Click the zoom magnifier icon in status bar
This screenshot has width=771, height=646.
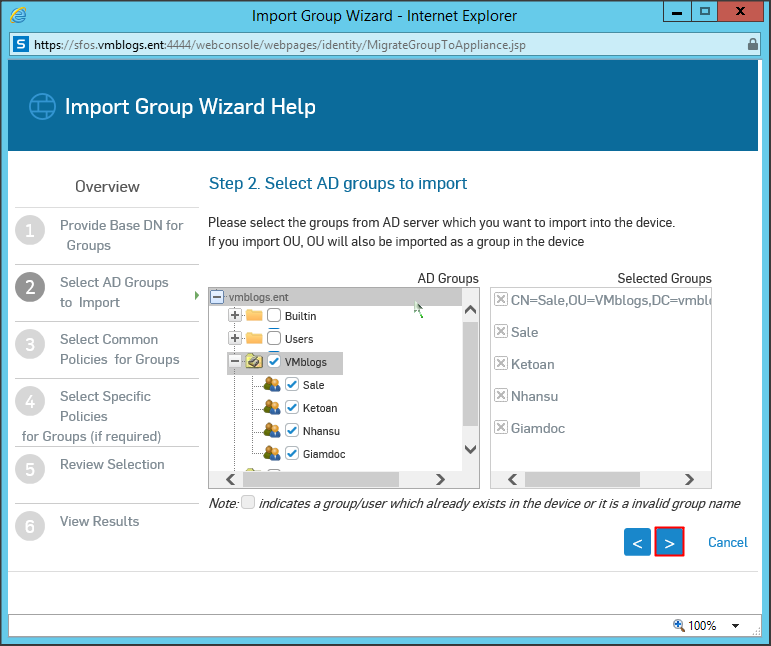pos(679,625)
